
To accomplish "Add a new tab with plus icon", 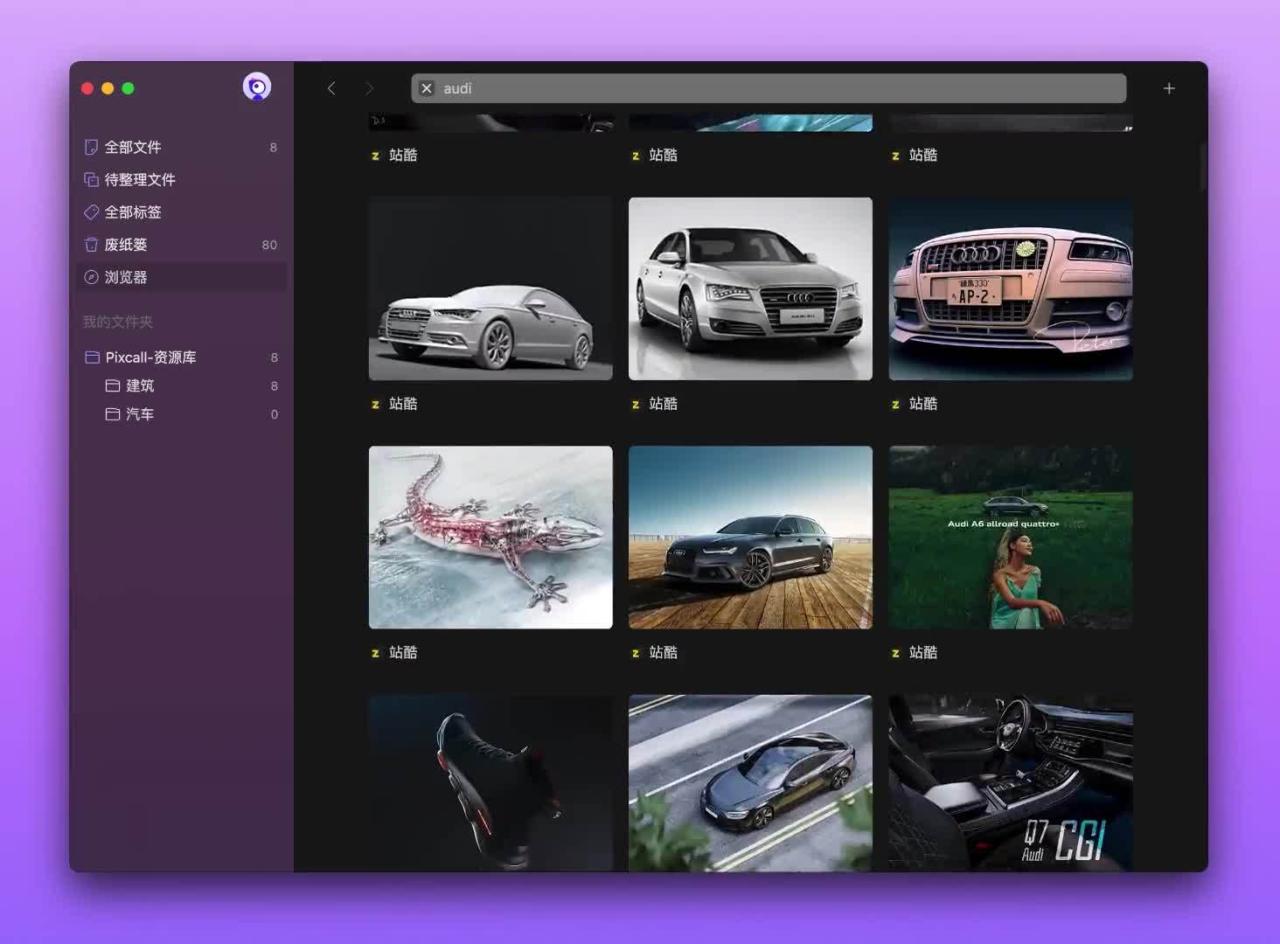I will coord(1169,89).
